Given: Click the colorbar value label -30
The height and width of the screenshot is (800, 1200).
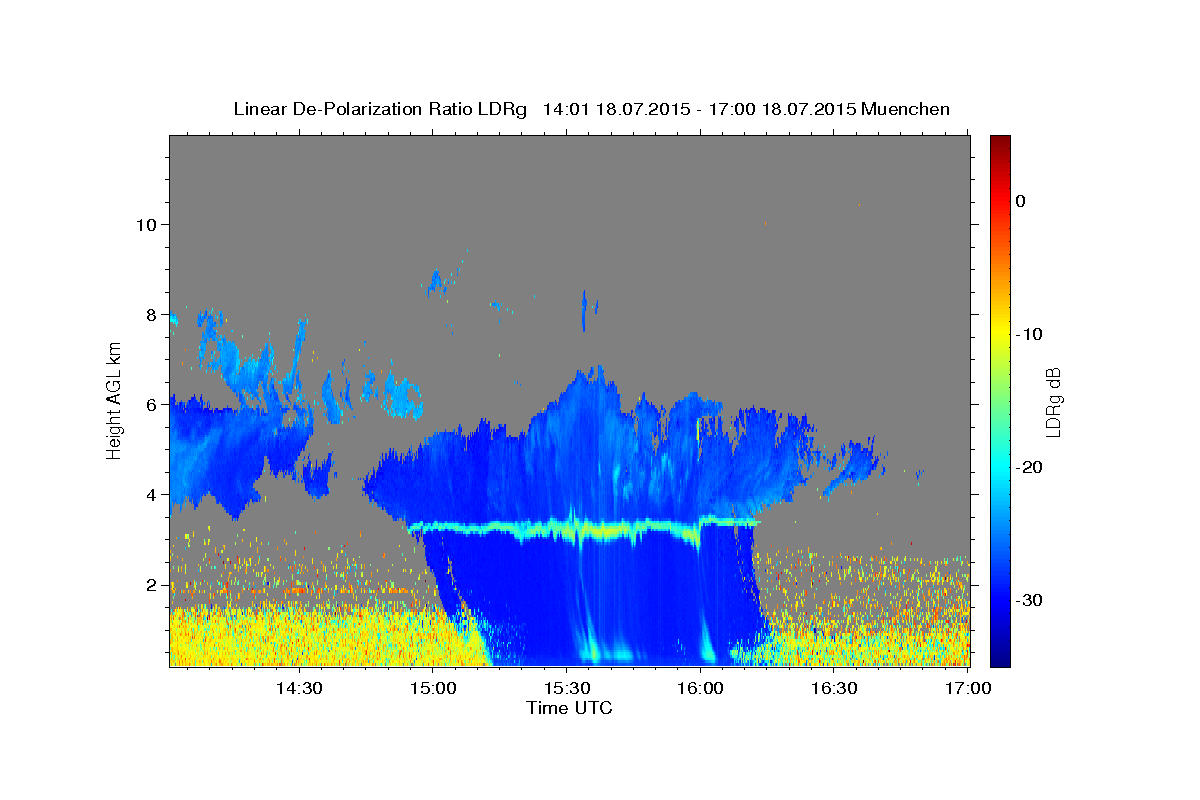Looking at the screenshot, I should coord(1030,600).
